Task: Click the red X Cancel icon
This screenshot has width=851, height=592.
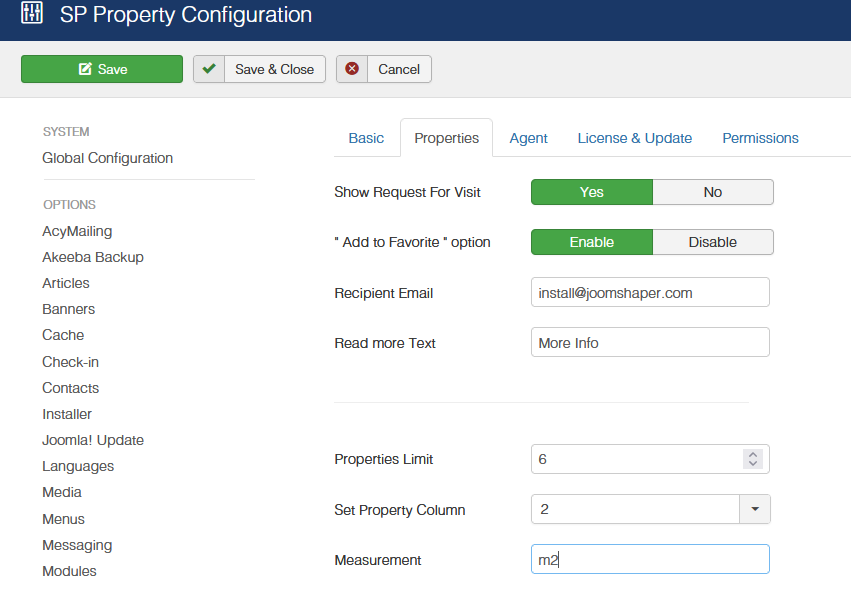Action: 352,69
